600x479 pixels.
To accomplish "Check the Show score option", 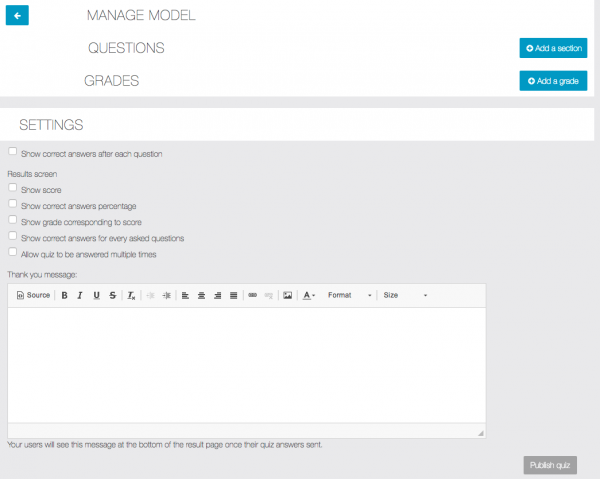I will point(12,187).
